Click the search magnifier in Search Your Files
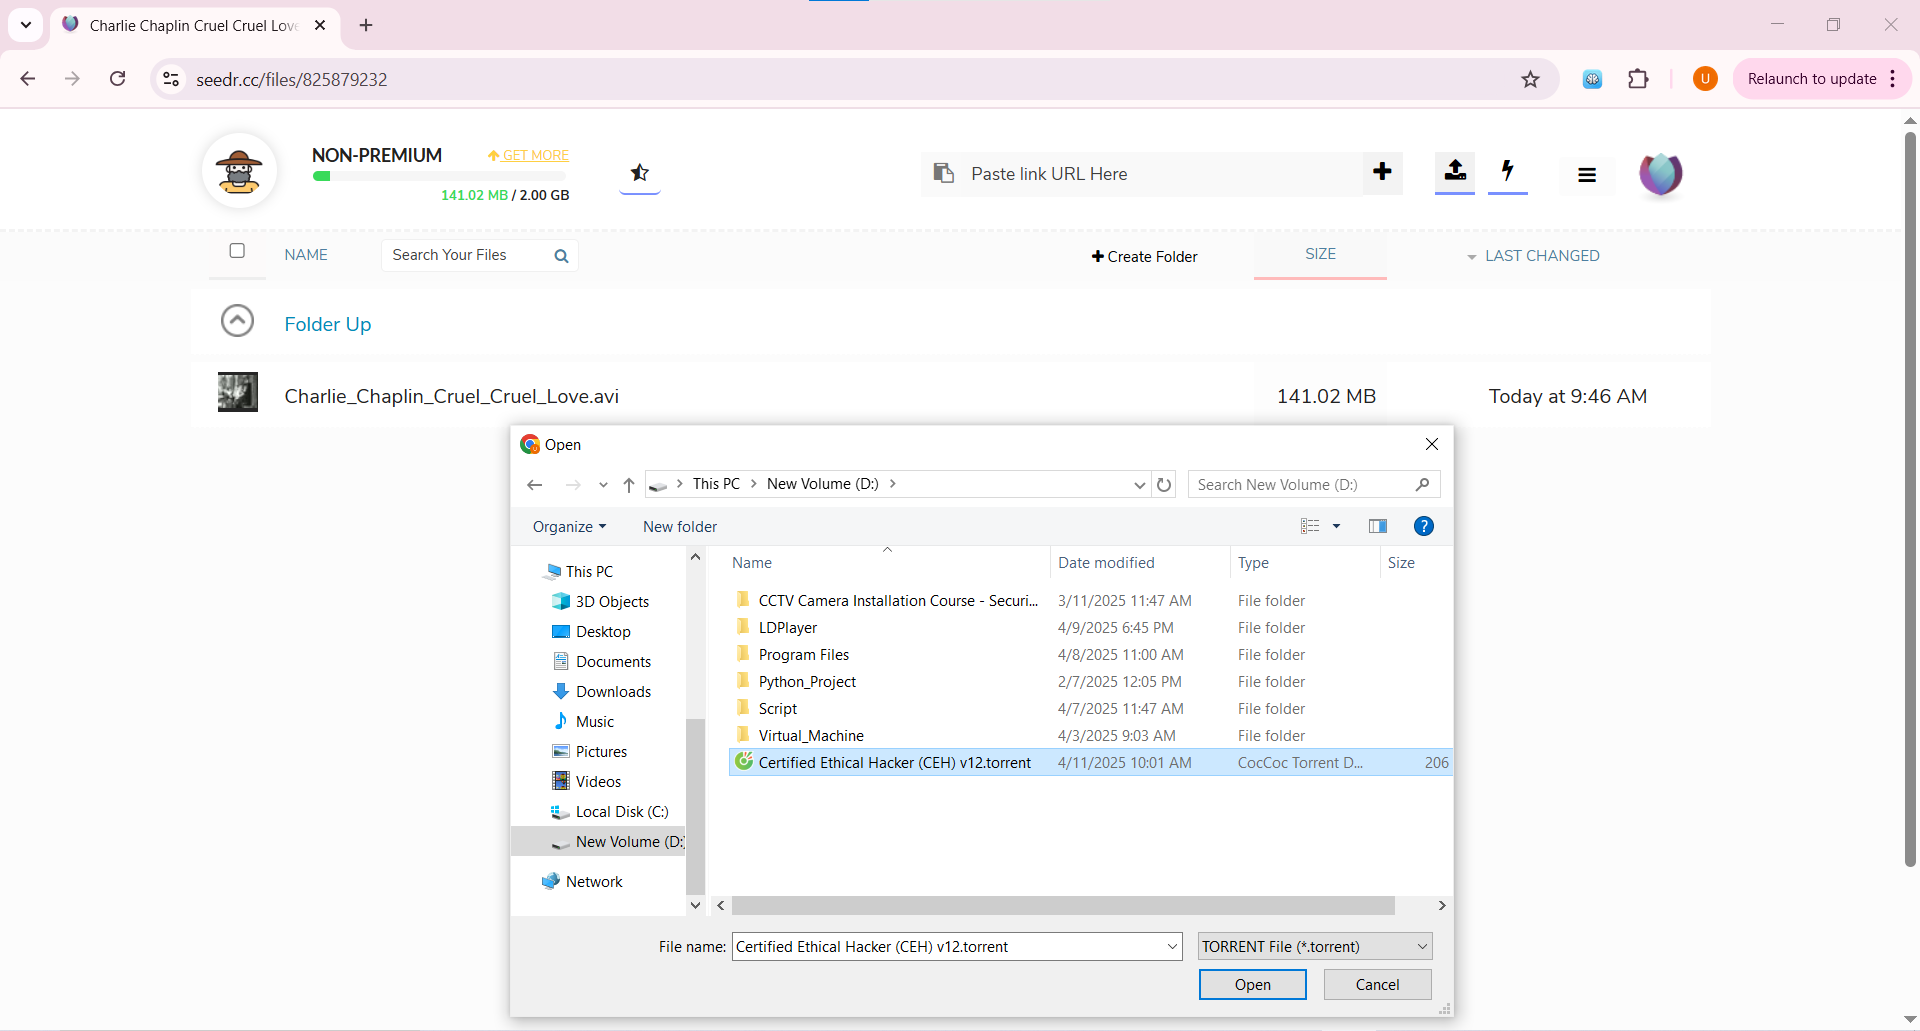The width and height of the screenshot is (1920, 1031). pyautogui.click(x=561, y=256)
